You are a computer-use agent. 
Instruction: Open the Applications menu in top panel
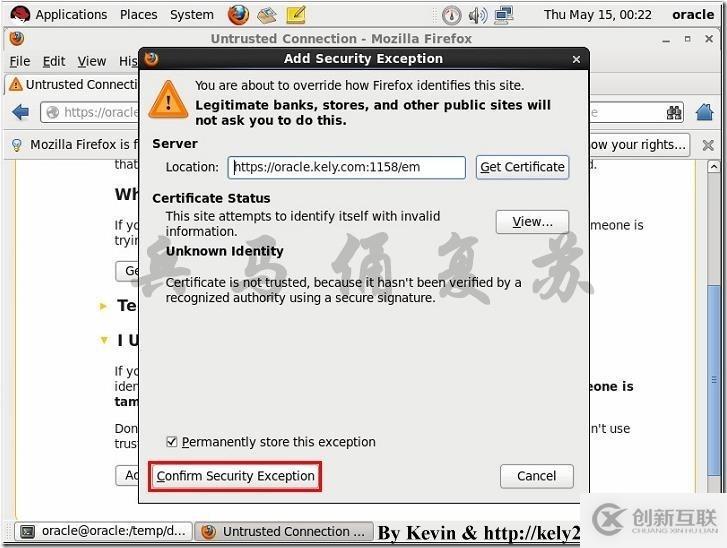coord(71,15)
